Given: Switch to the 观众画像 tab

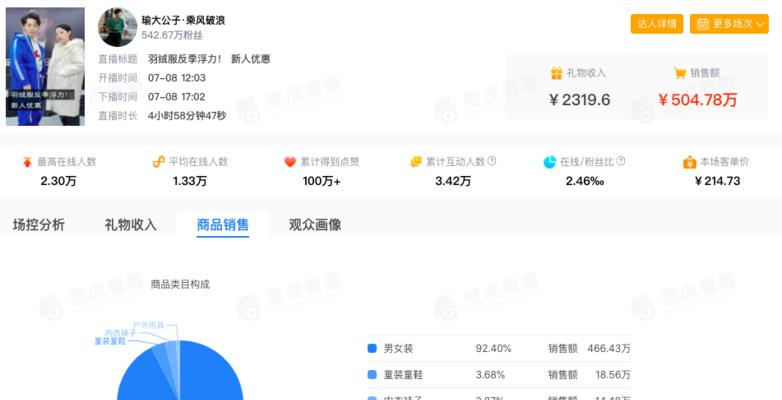Looking at the screenshot, I should pyautogui.click(x=315, y=225).
